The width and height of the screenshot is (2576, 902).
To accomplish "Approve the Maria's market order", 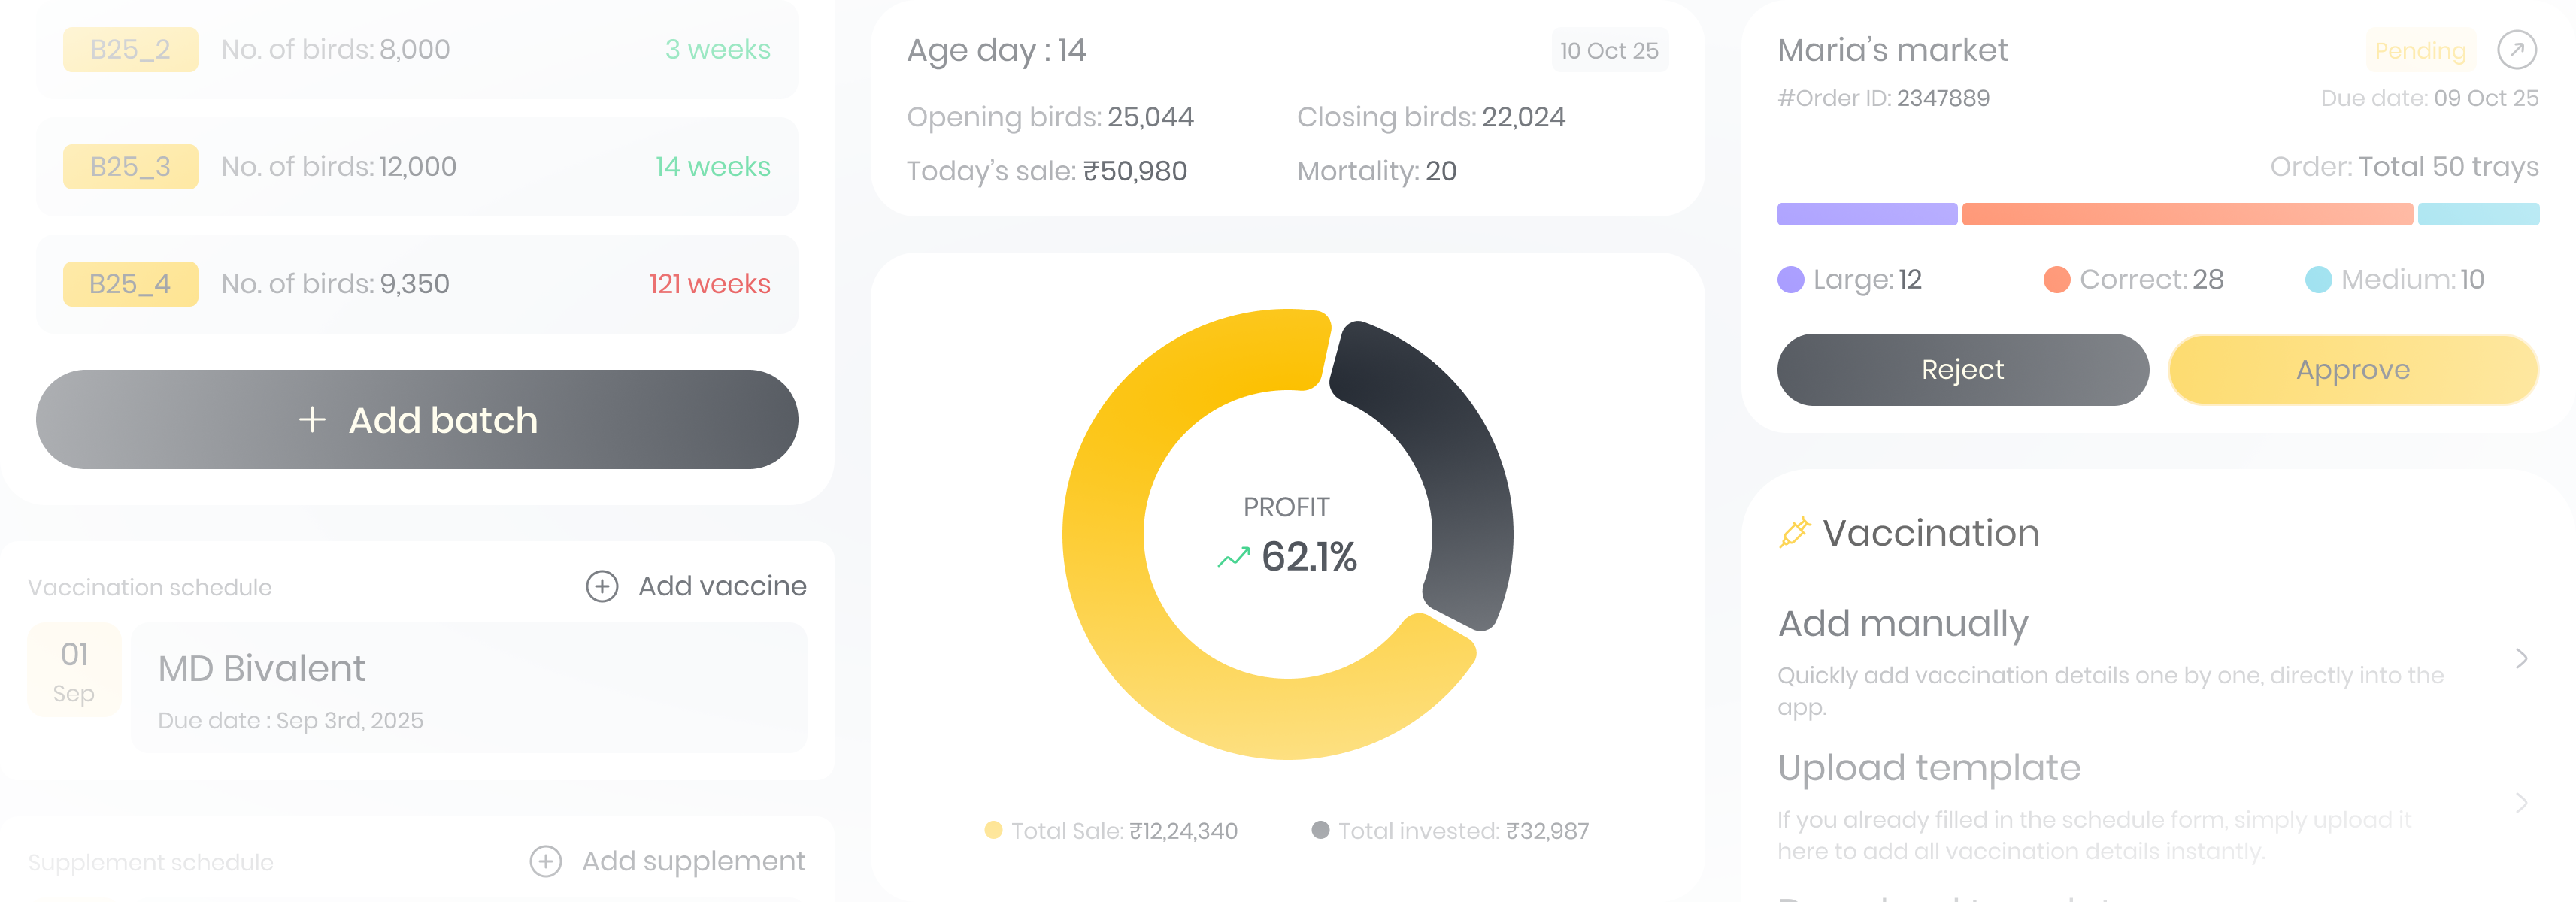I will click(2352, 370).
